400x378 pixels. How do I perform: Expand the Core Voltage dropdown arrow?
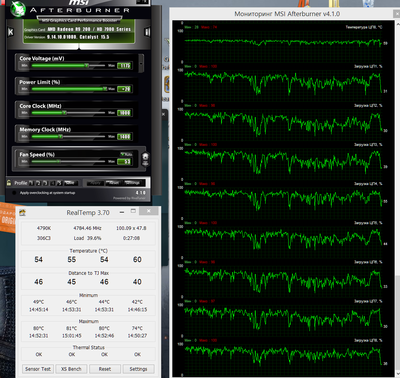(x=141, y=62)
